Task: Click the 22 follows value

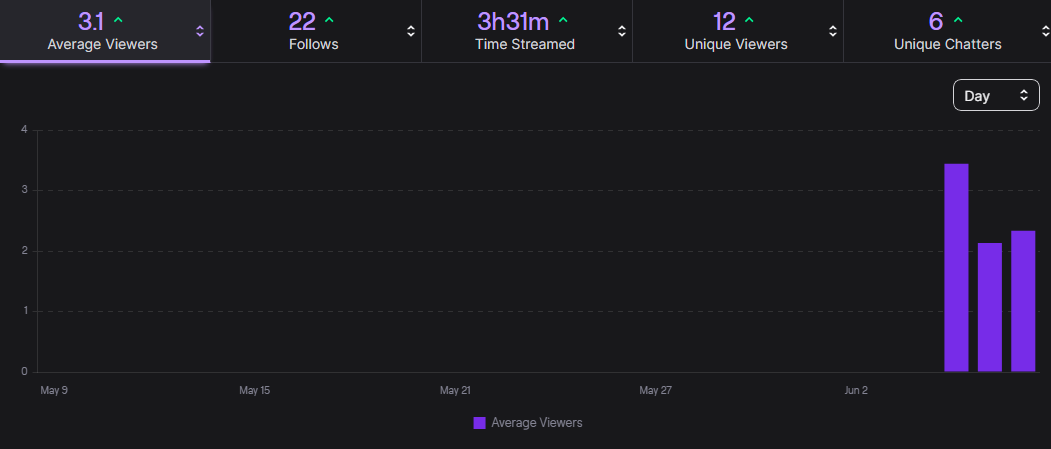Action: pyautogui.click(x=302, y=21)
